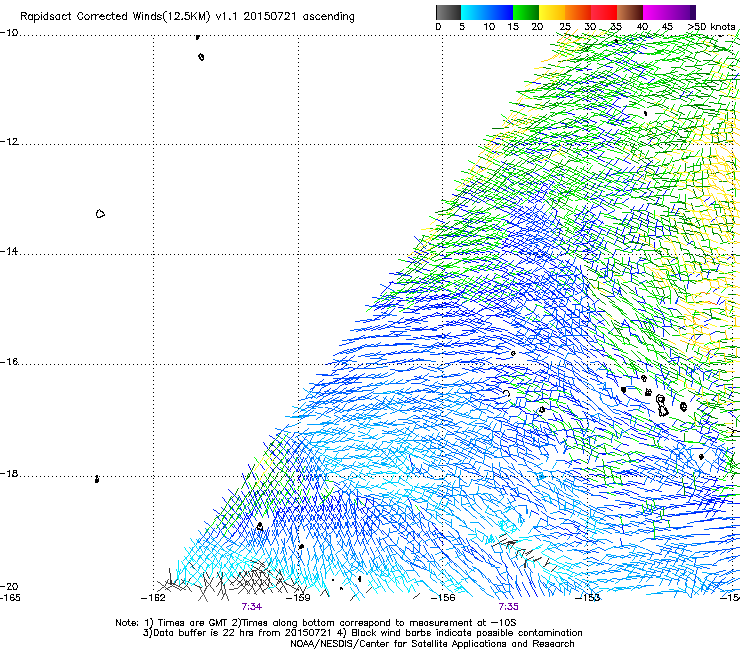Select the "45" legend label under the color bar
This screenshot has width=740, height=650.
point(667,27)
